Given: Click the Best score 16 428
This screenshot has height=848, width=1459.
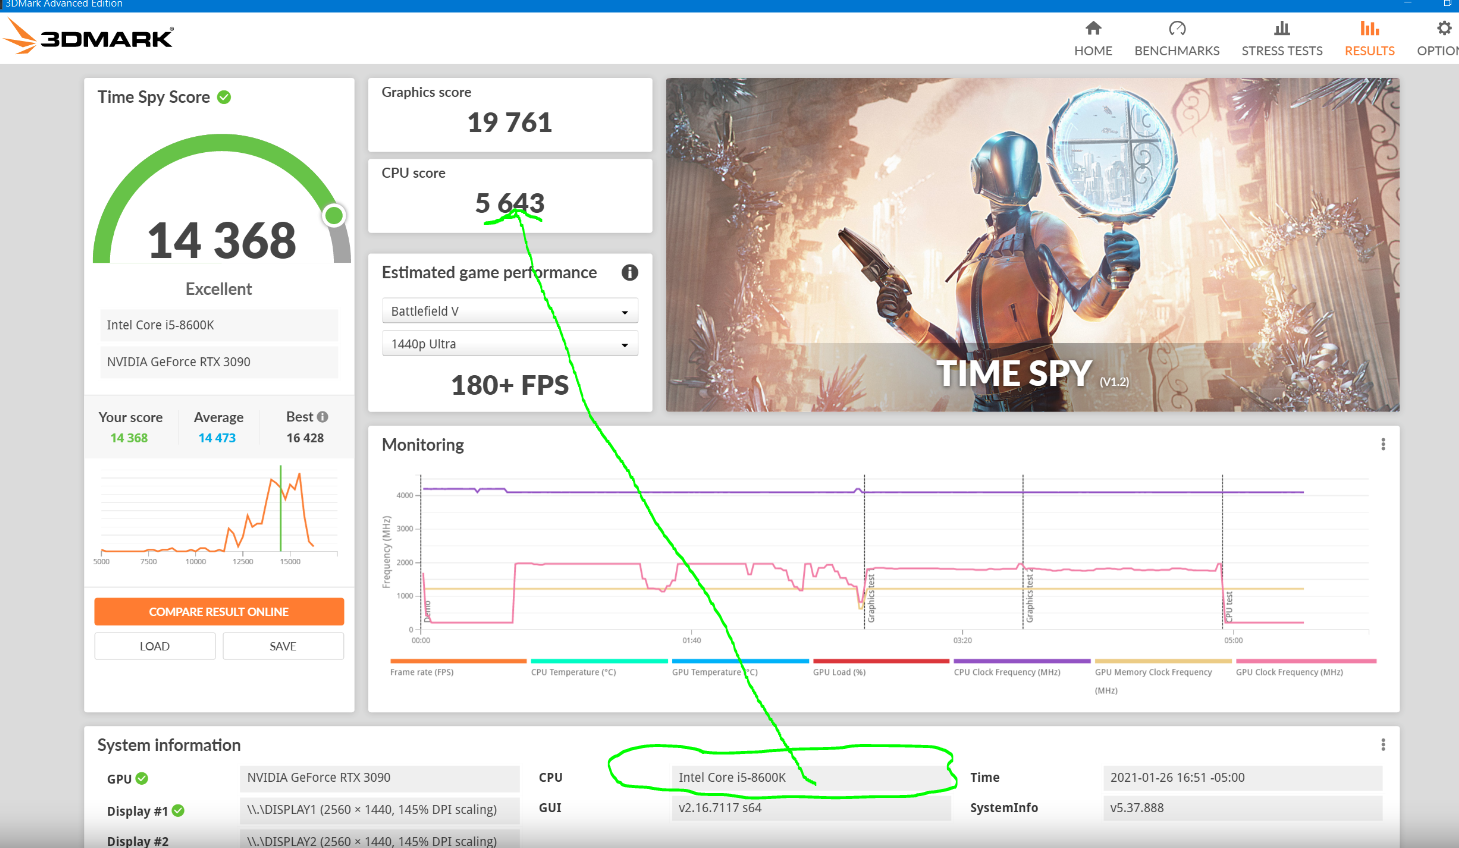Looking at the screenshot, I should [305, 438].
